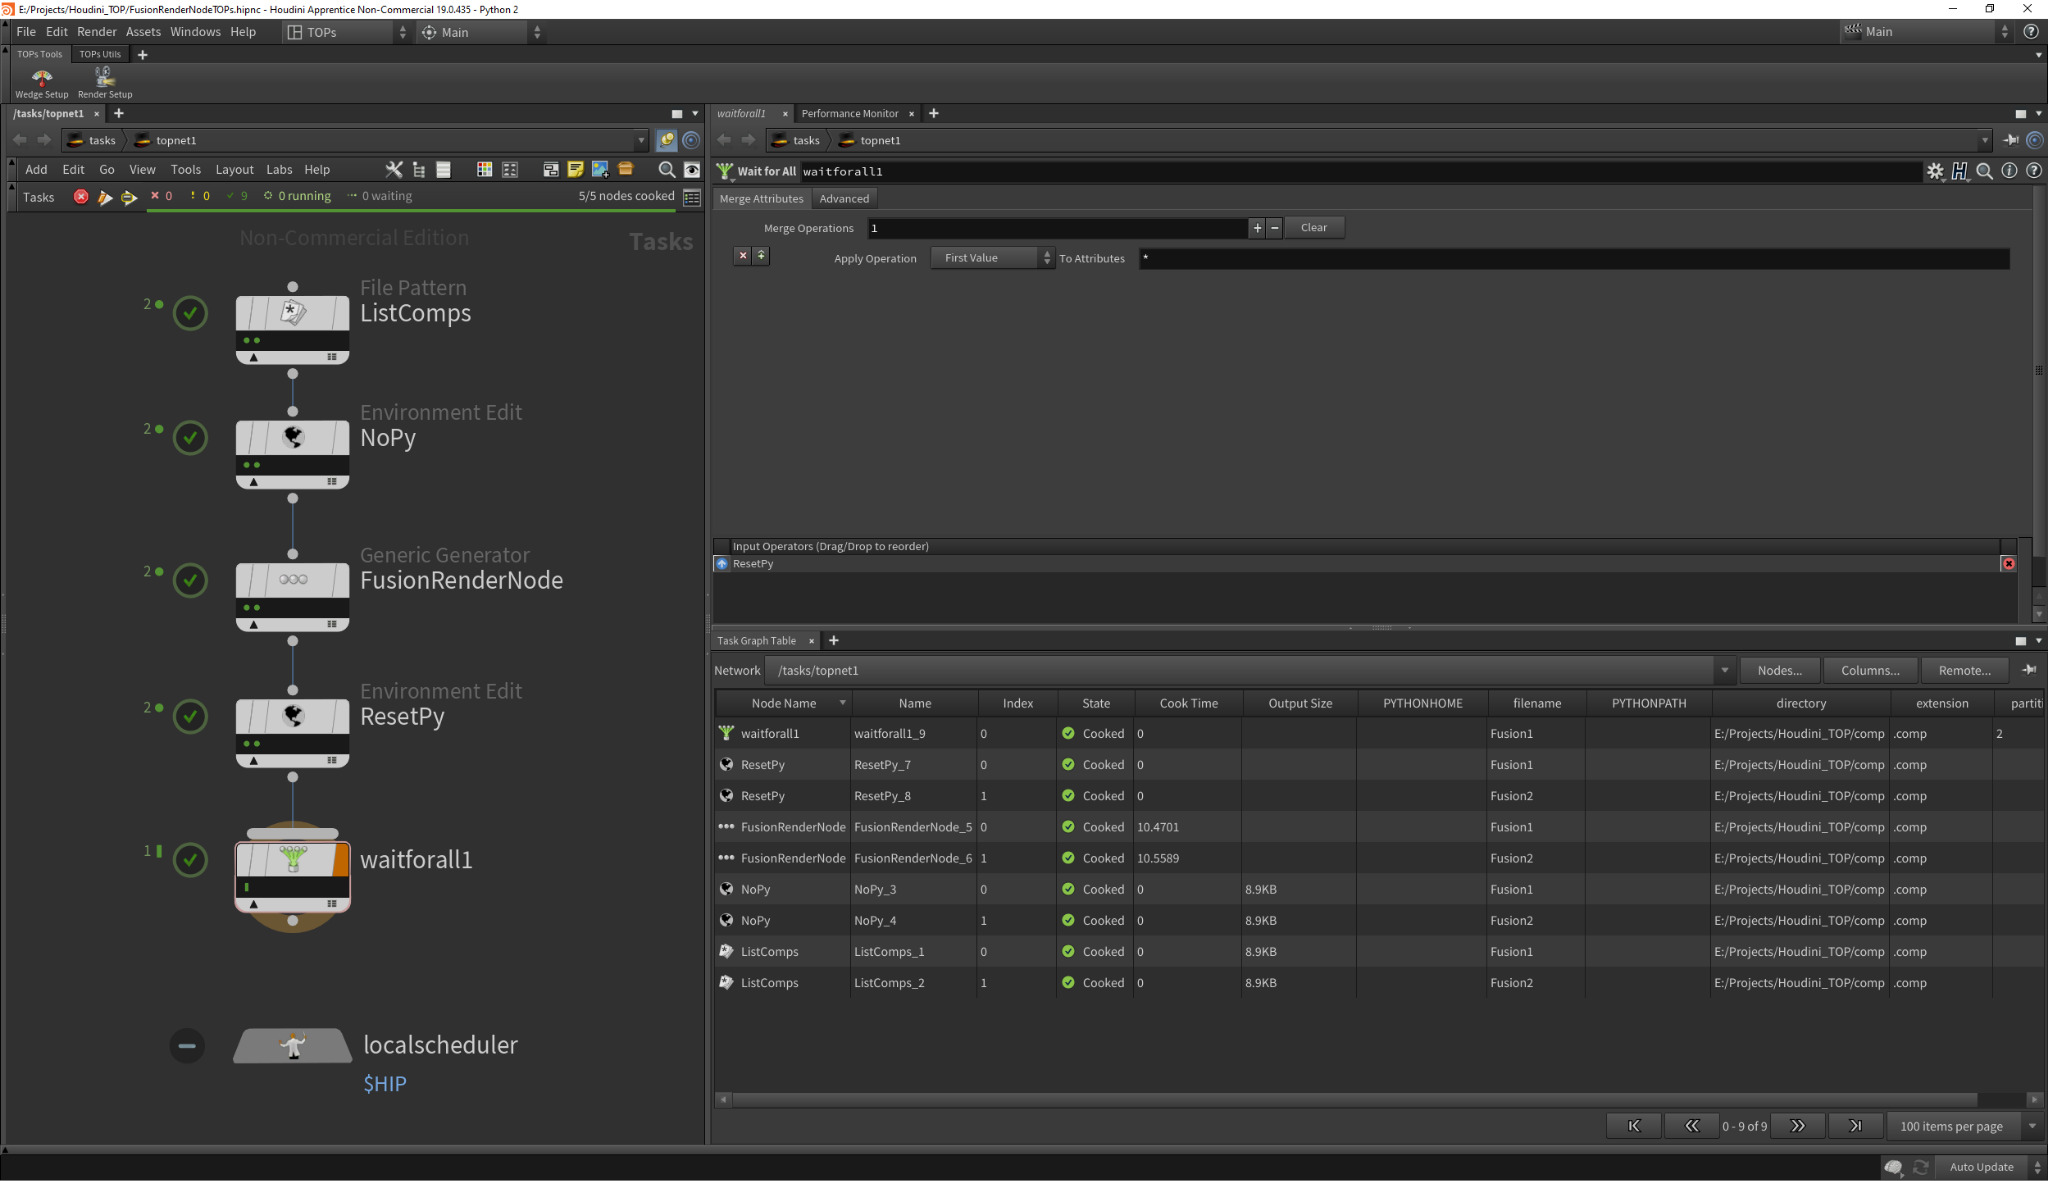The height and width of the screenshot is (1181, 2048).
Task: Click the Houdini H preset icon
Action: coord(1960,171)
